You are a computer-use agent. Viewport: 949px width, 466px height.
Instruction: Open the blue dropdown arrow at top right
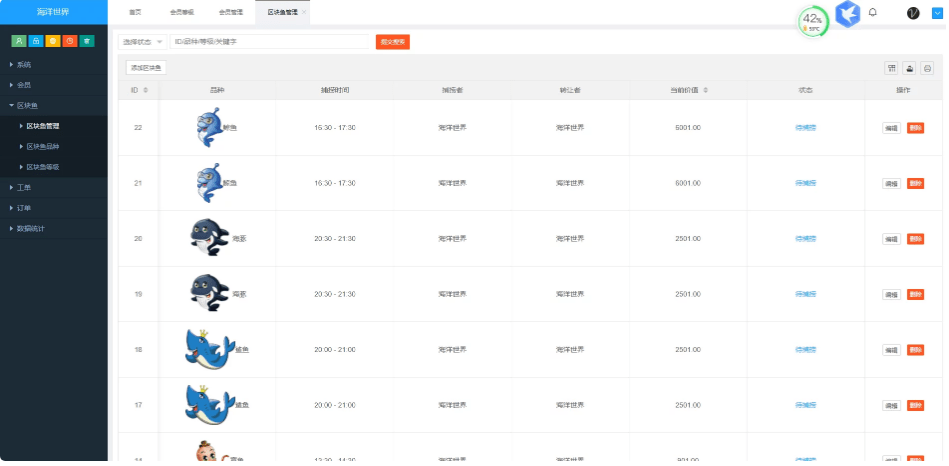tap(937, 13)
